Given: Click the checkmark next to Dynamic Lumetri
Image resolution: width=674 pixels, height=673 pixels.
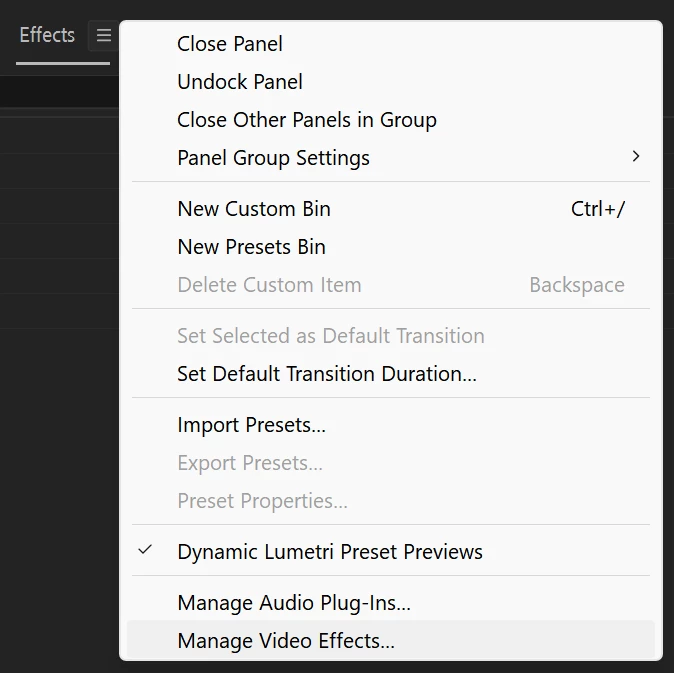Looking at the screenshot, I should coord(146,551).
